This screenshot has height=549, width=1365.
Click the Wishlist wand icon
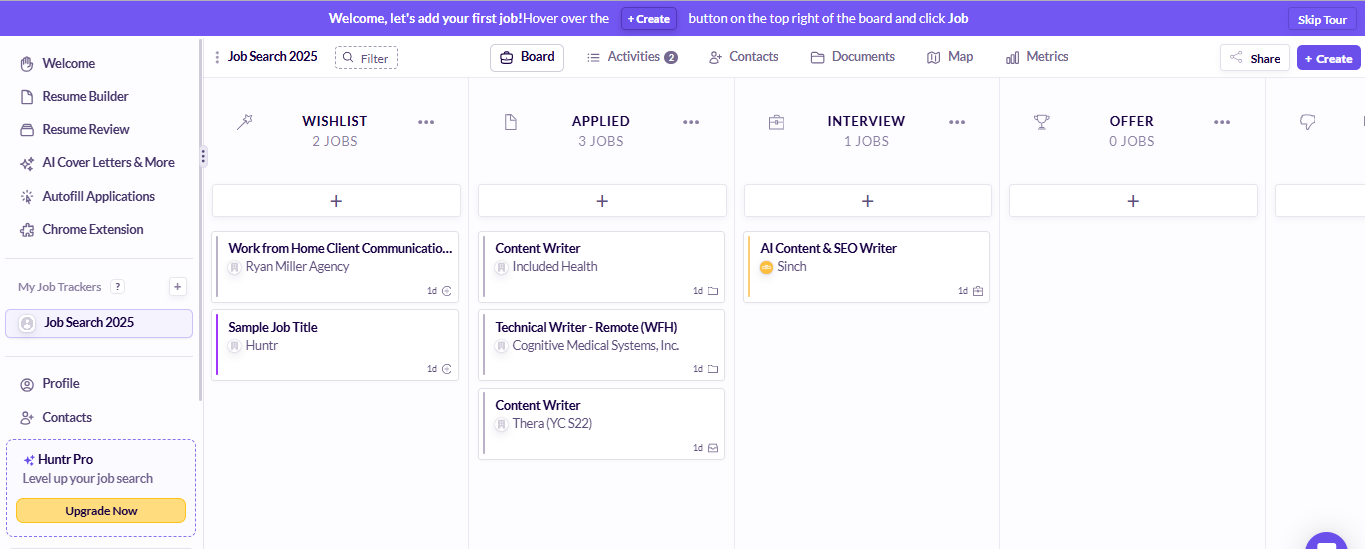point(244,122)
